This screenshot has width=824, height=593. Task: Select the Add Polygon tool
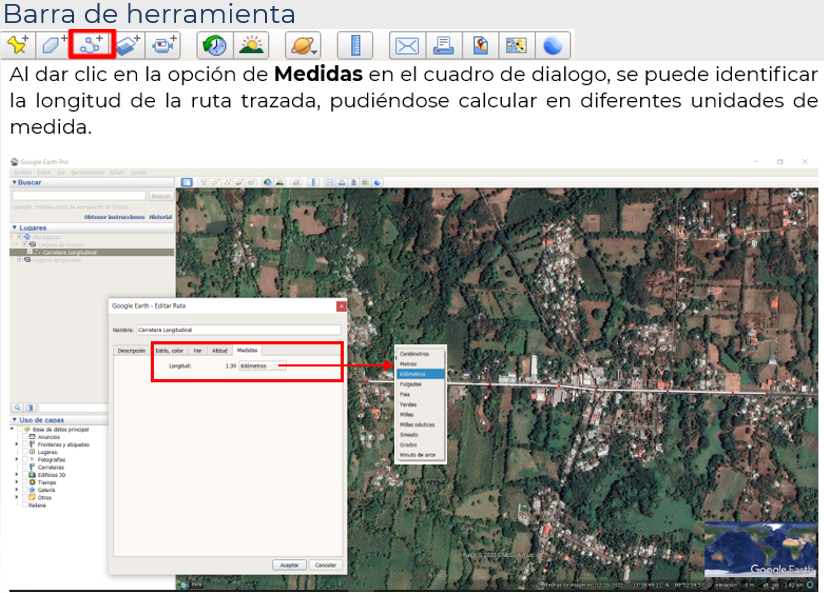pos(53,45)
